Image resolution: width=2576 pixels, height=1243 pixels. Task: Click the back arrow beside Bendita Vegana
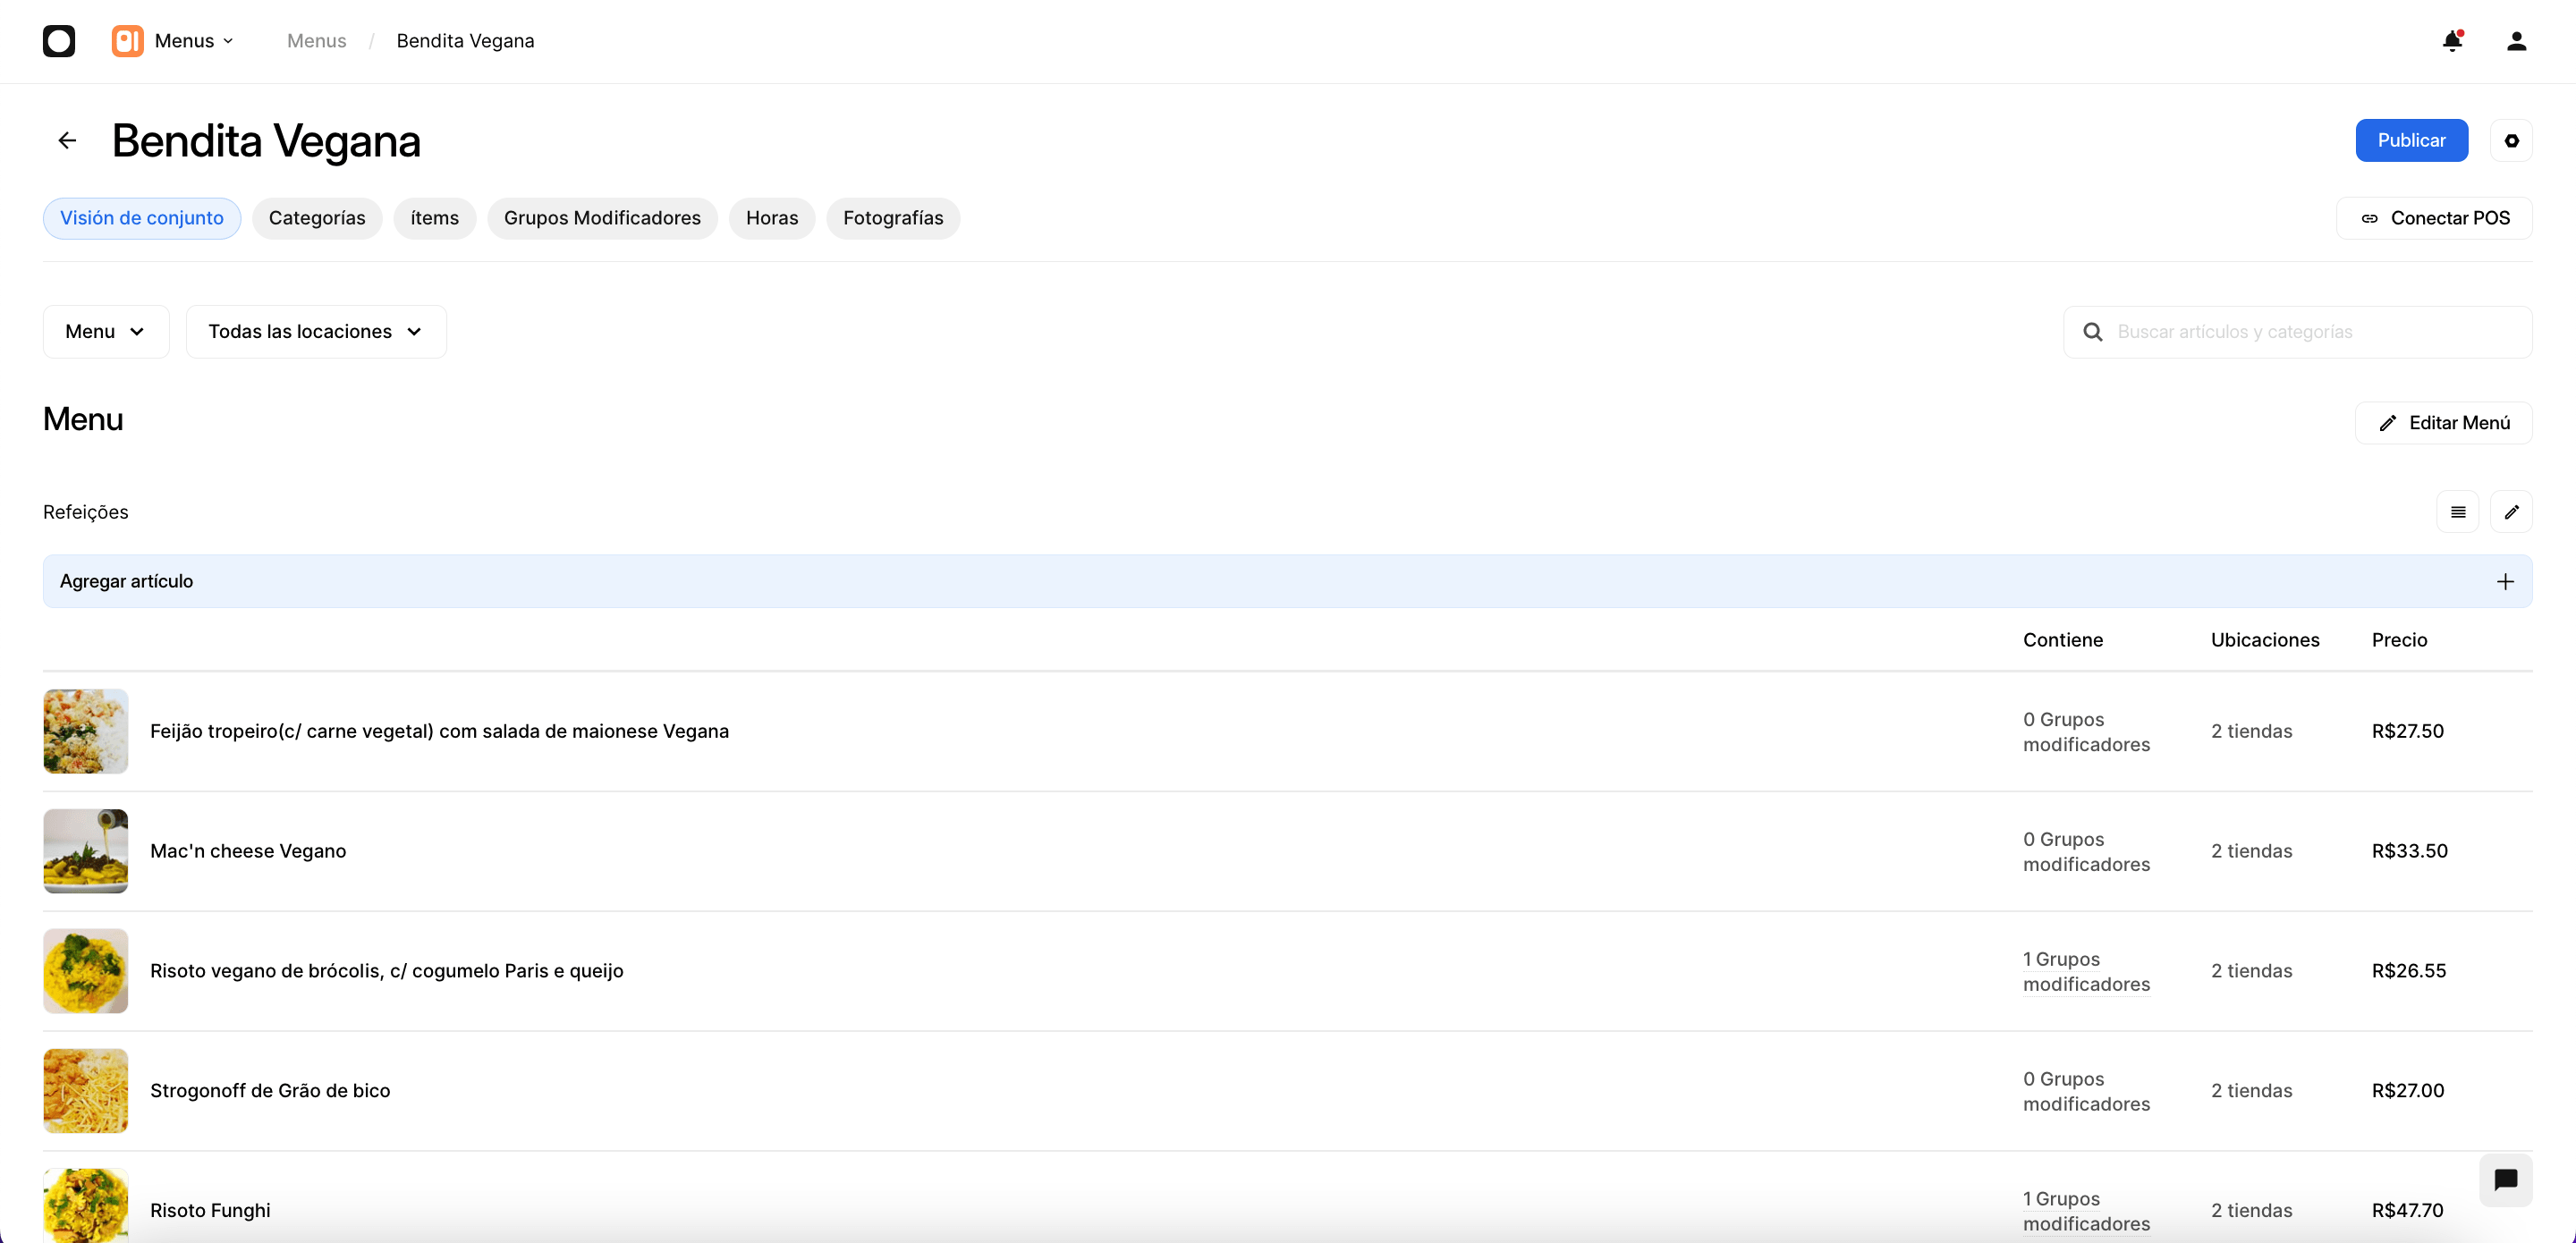pos(67,140)
